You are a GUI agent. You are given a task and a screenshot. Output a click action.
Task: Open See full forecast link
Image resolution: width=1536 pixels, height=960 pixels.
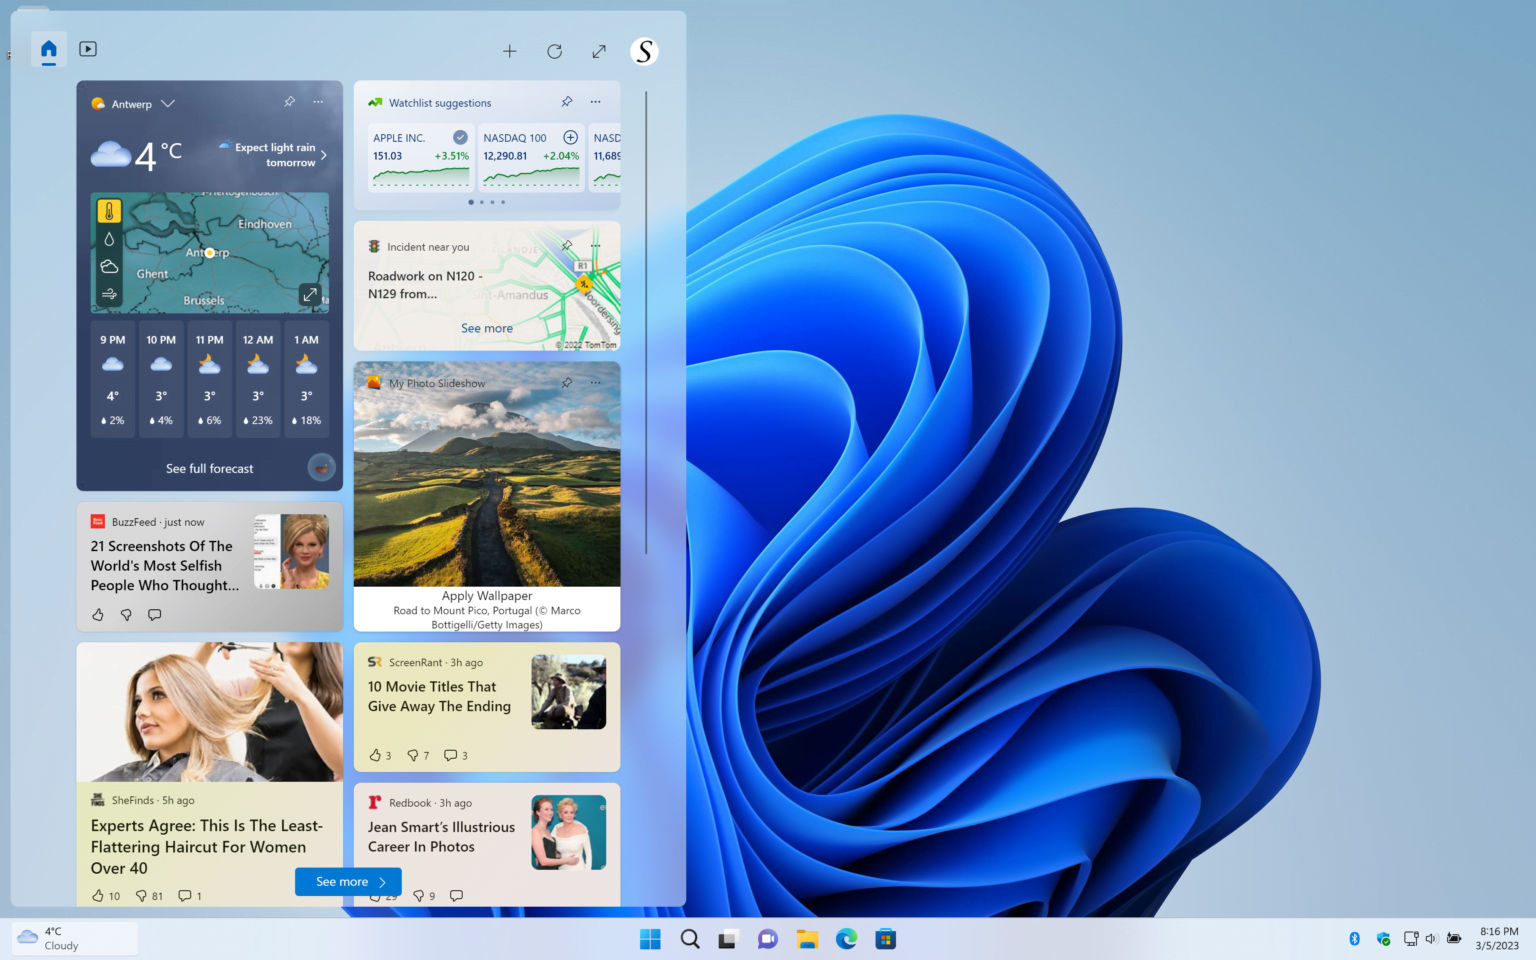coord(208,468)
